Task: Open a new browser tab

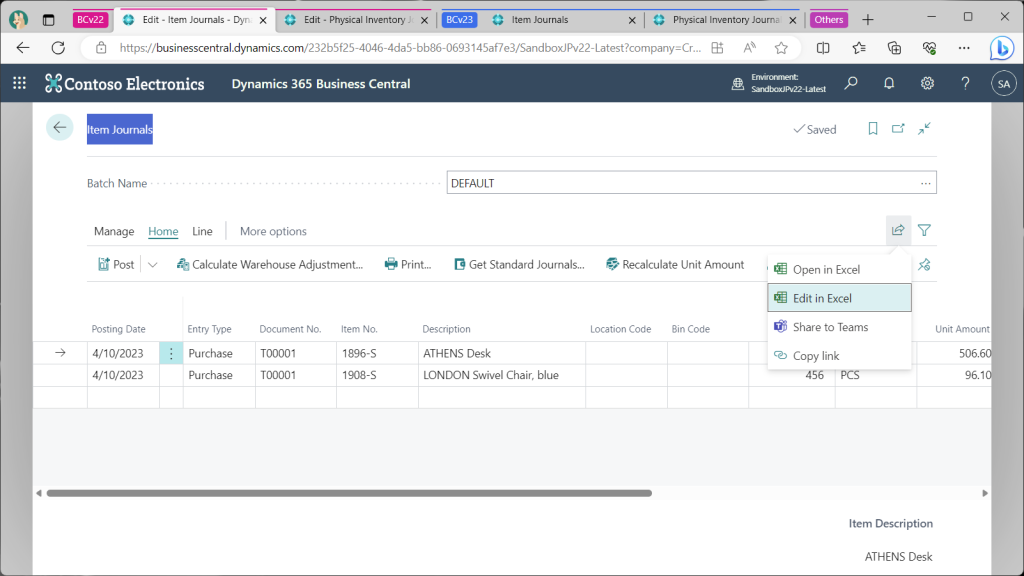Action: pos(867,20)
